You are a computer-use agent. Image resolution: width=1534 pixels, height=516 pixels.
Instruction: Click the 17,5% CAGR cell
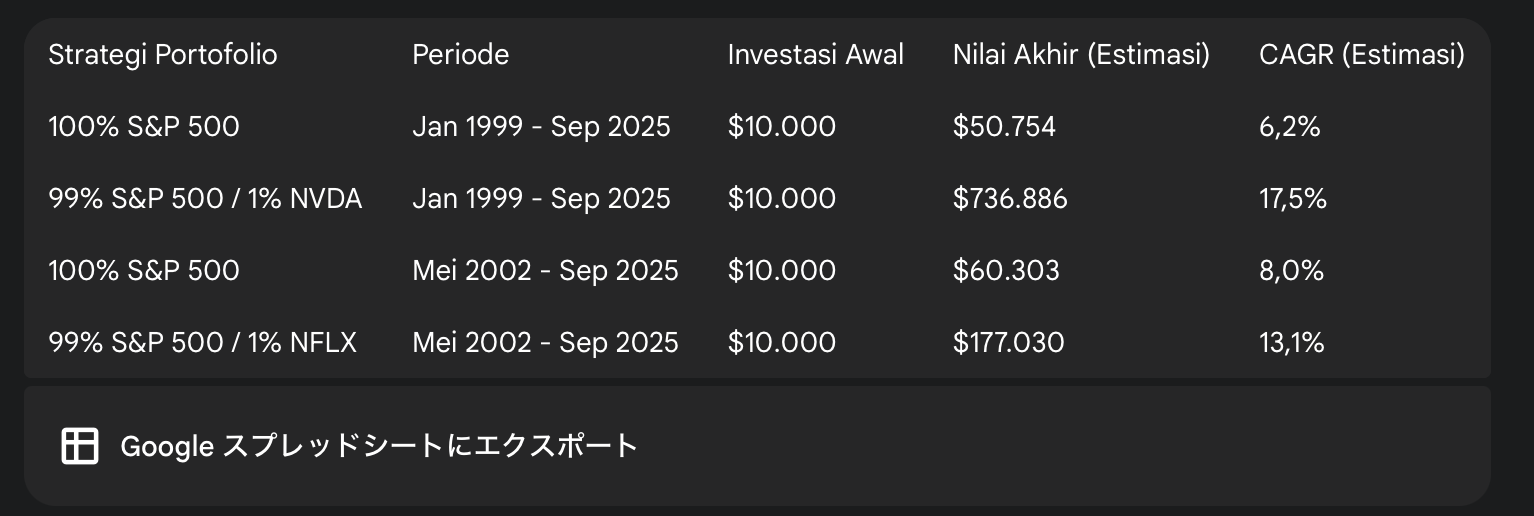[1292, 199]
